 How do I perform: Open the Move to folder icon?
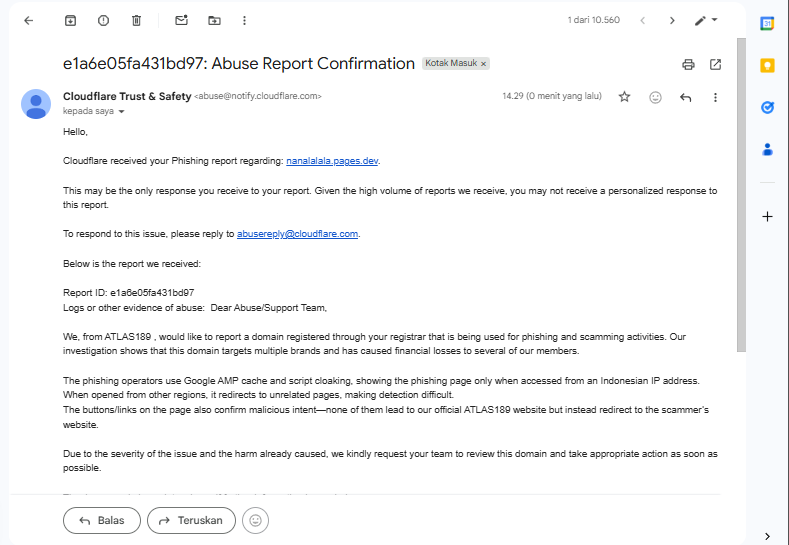tap(214, 20)
